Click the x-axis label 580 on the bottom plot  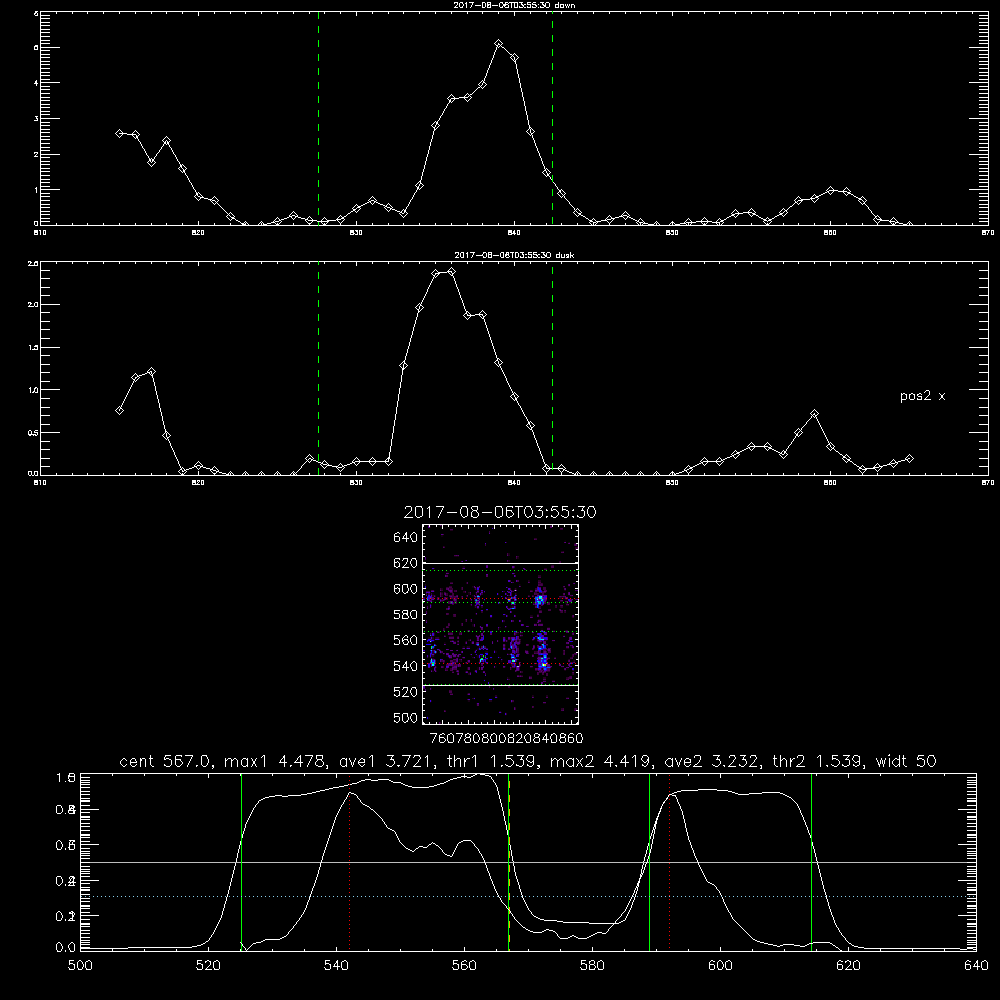pyautogui.click(x=592, y=966)
